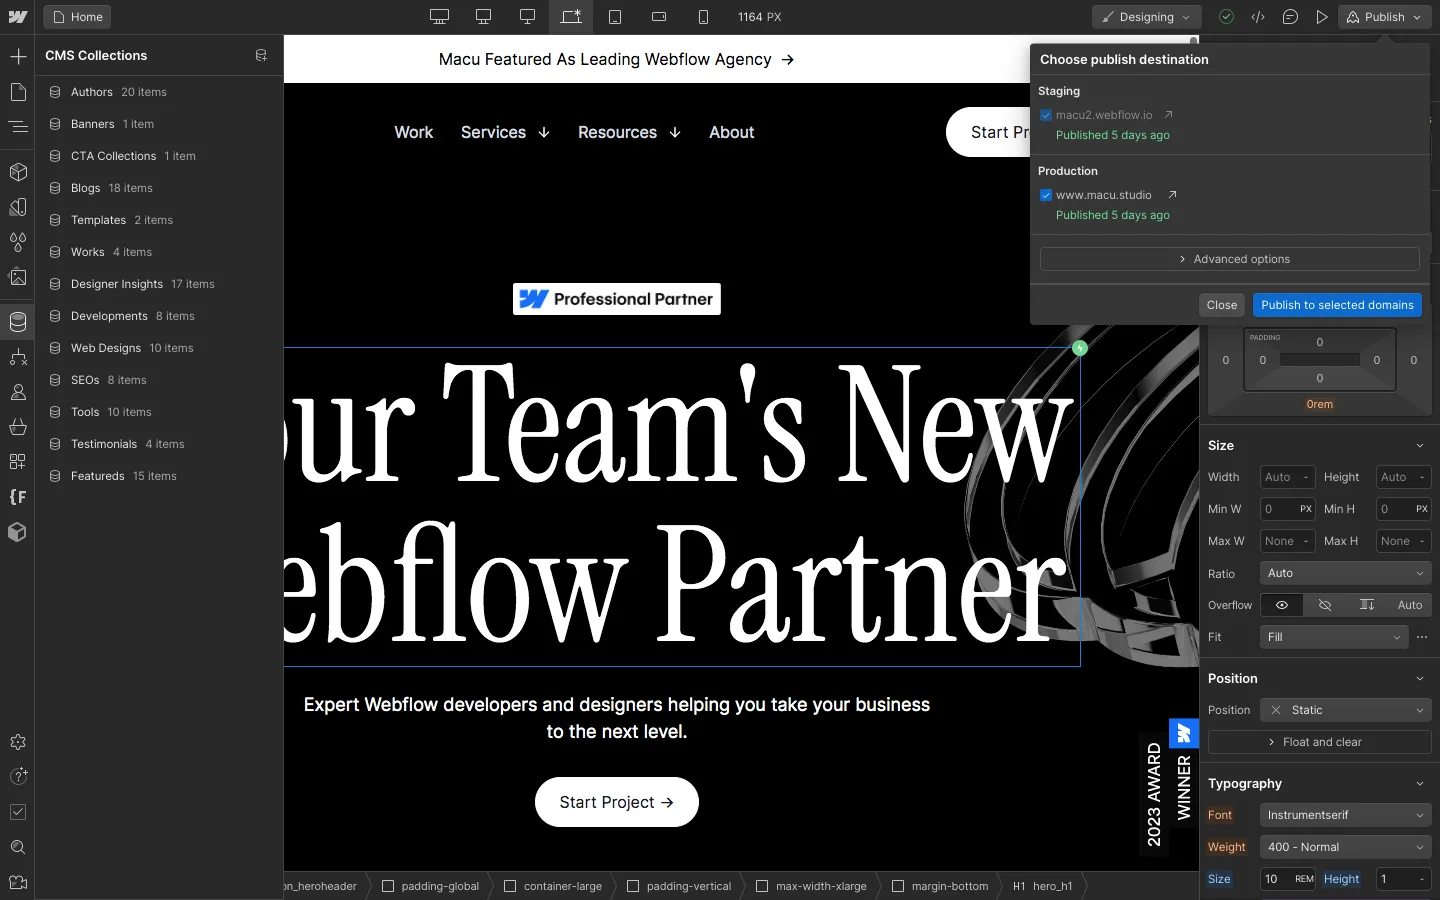The image size is (1440, 900).
Task: Open the Comments panel
Action: click(1291, 17)
